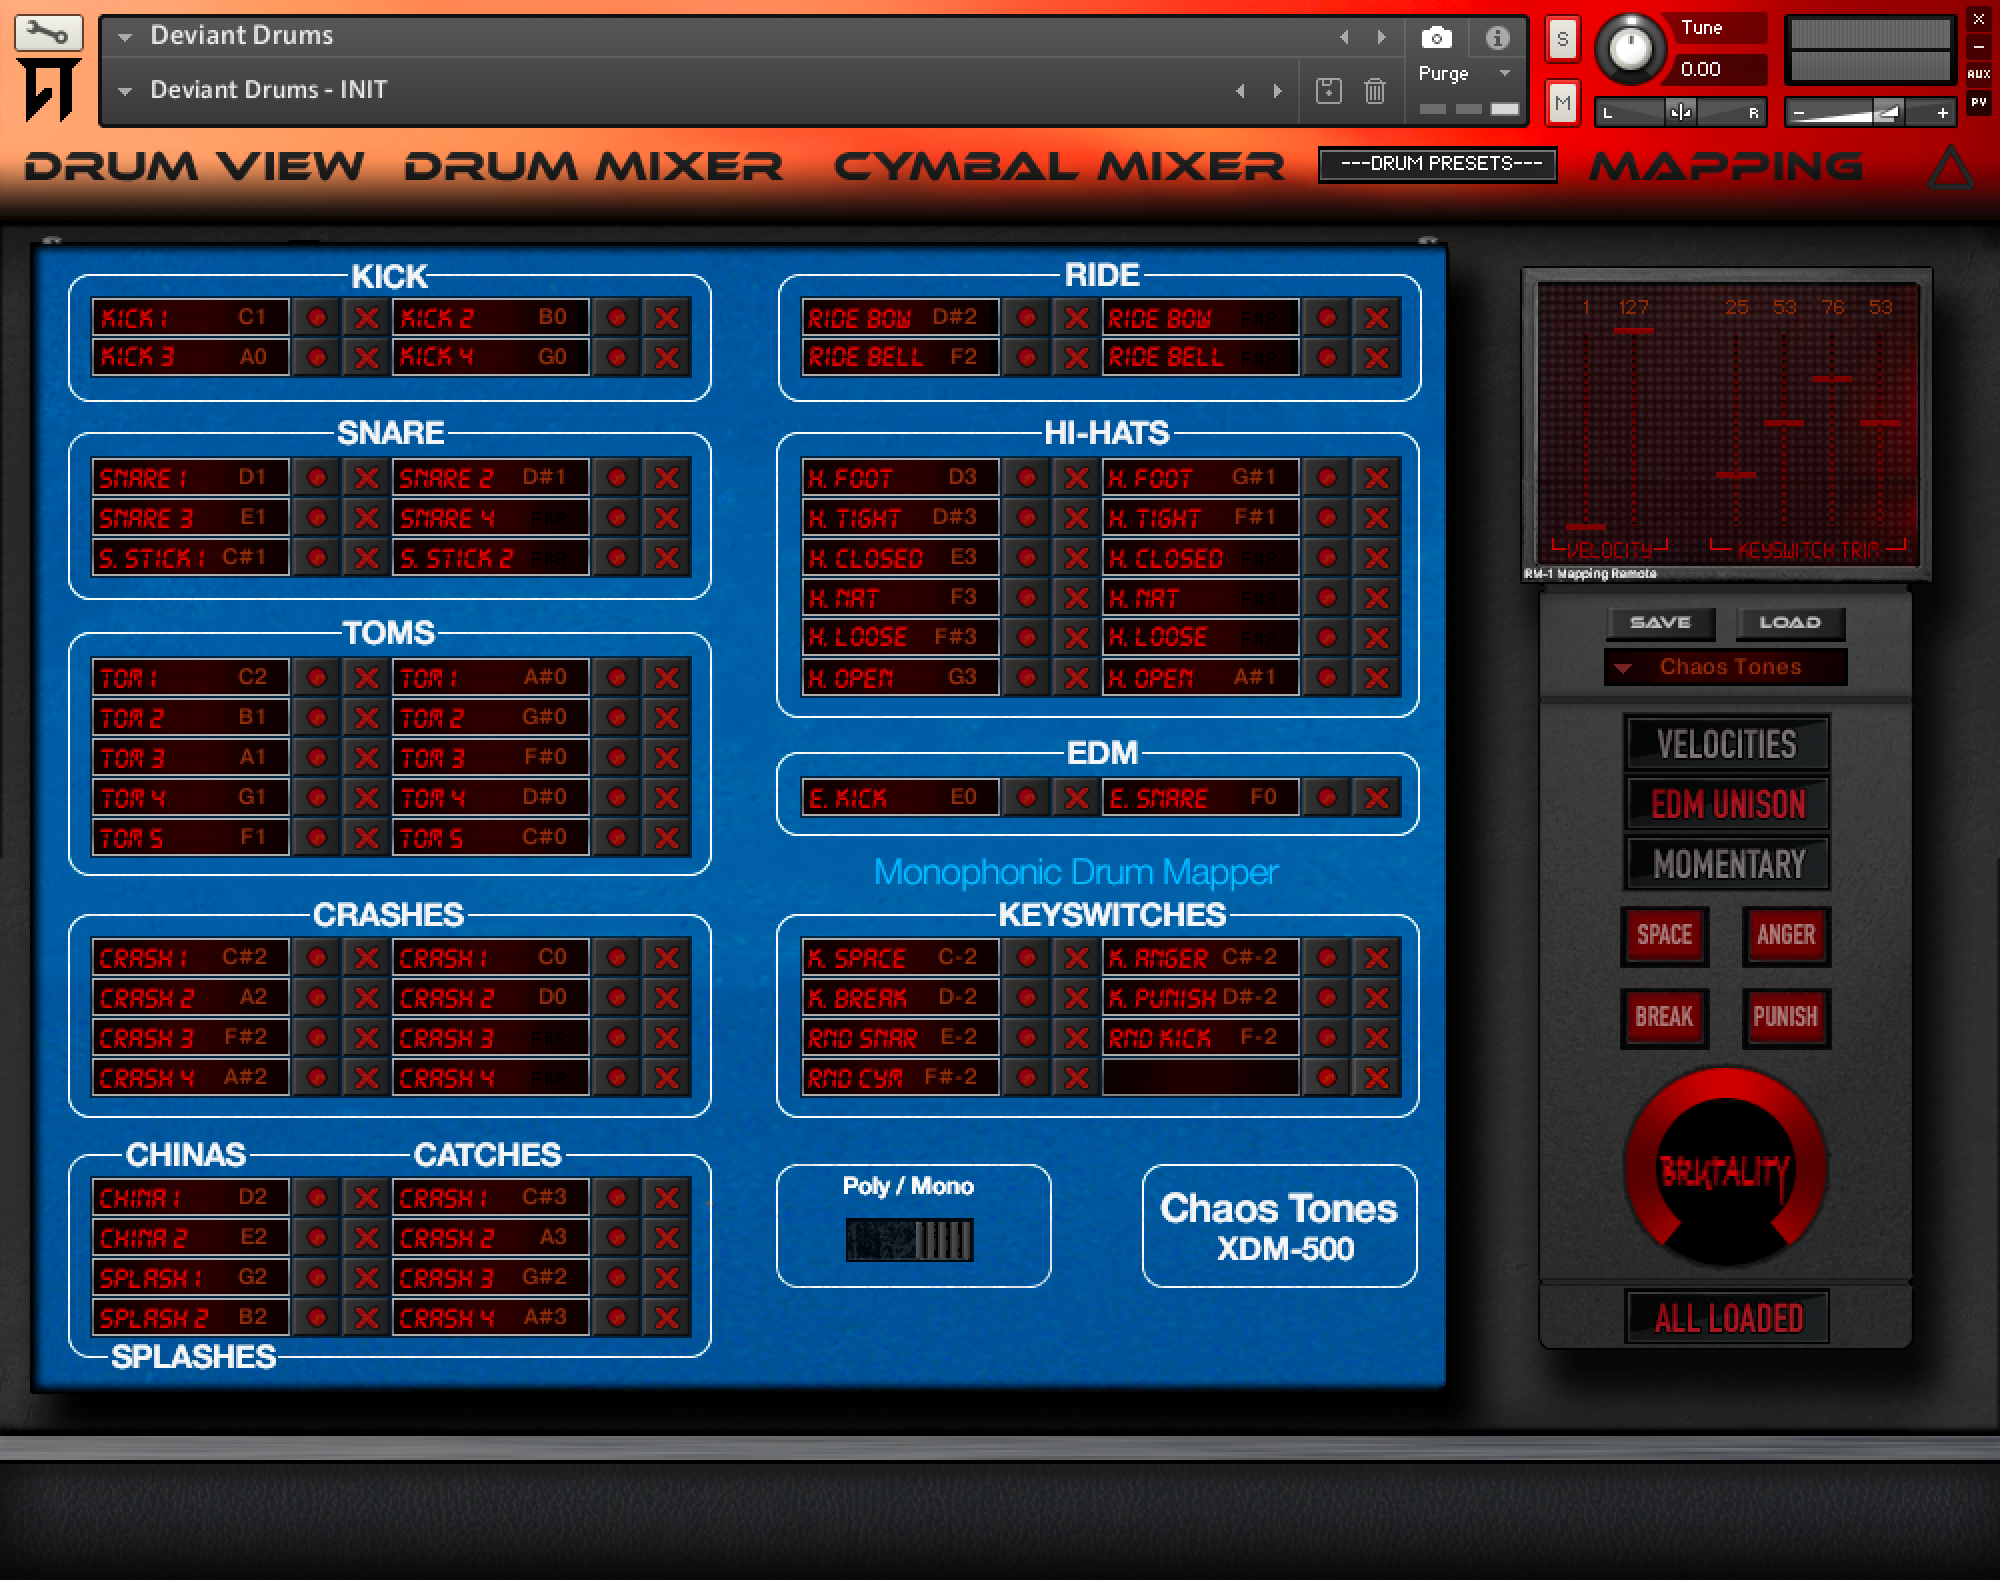Toggle the Mute M button
The height and width of the screenshot is (1580, 2000).
pyautogui.click(x=1562, y=102)
